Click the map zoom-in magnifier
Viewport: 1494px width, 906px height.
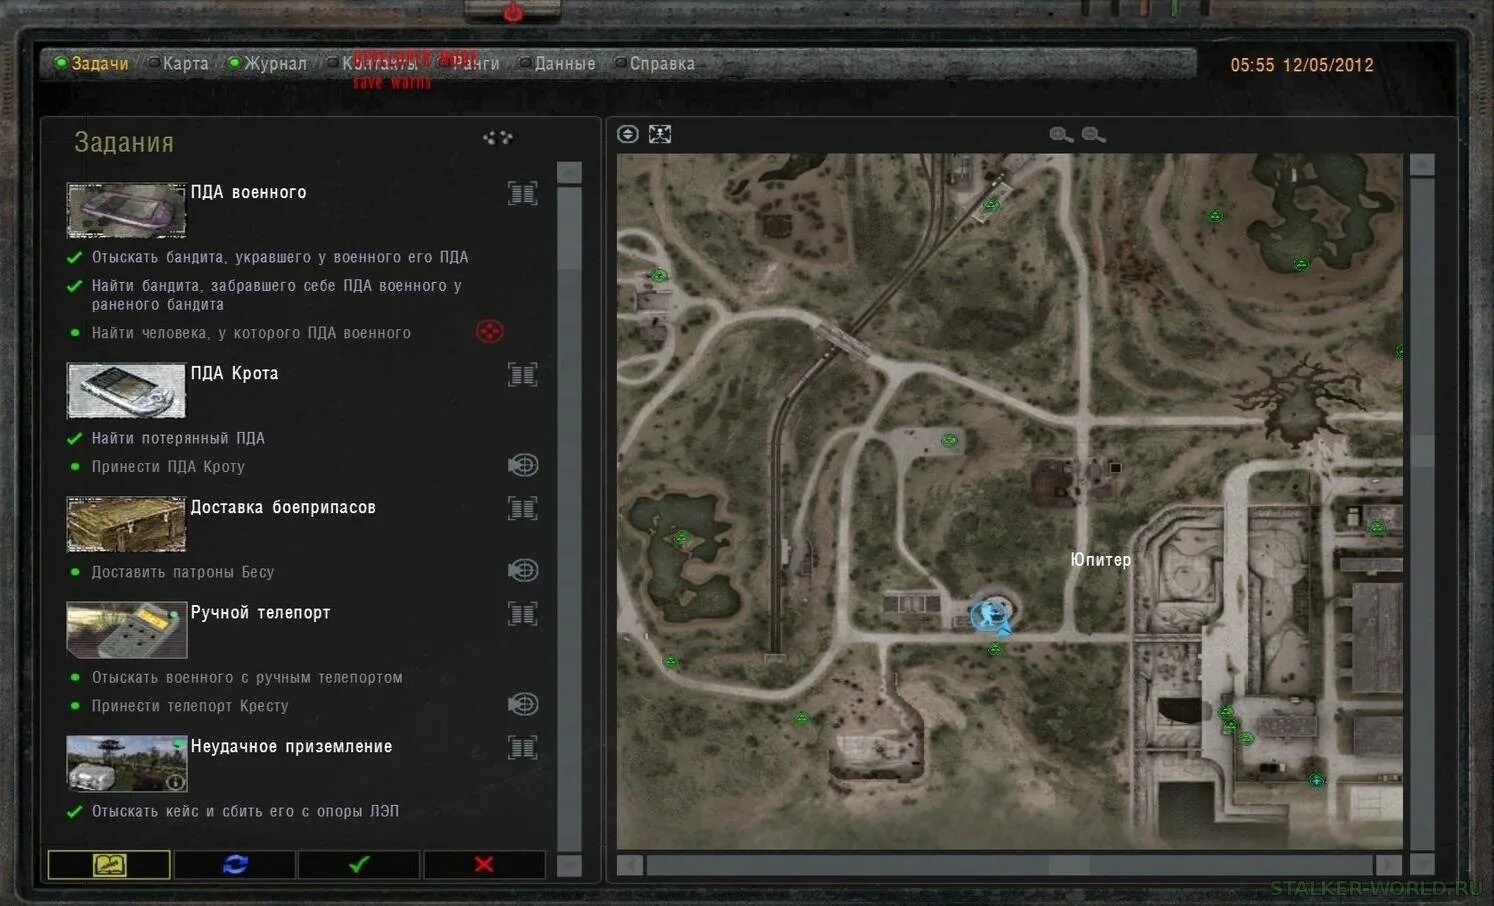coord(1061,135)
